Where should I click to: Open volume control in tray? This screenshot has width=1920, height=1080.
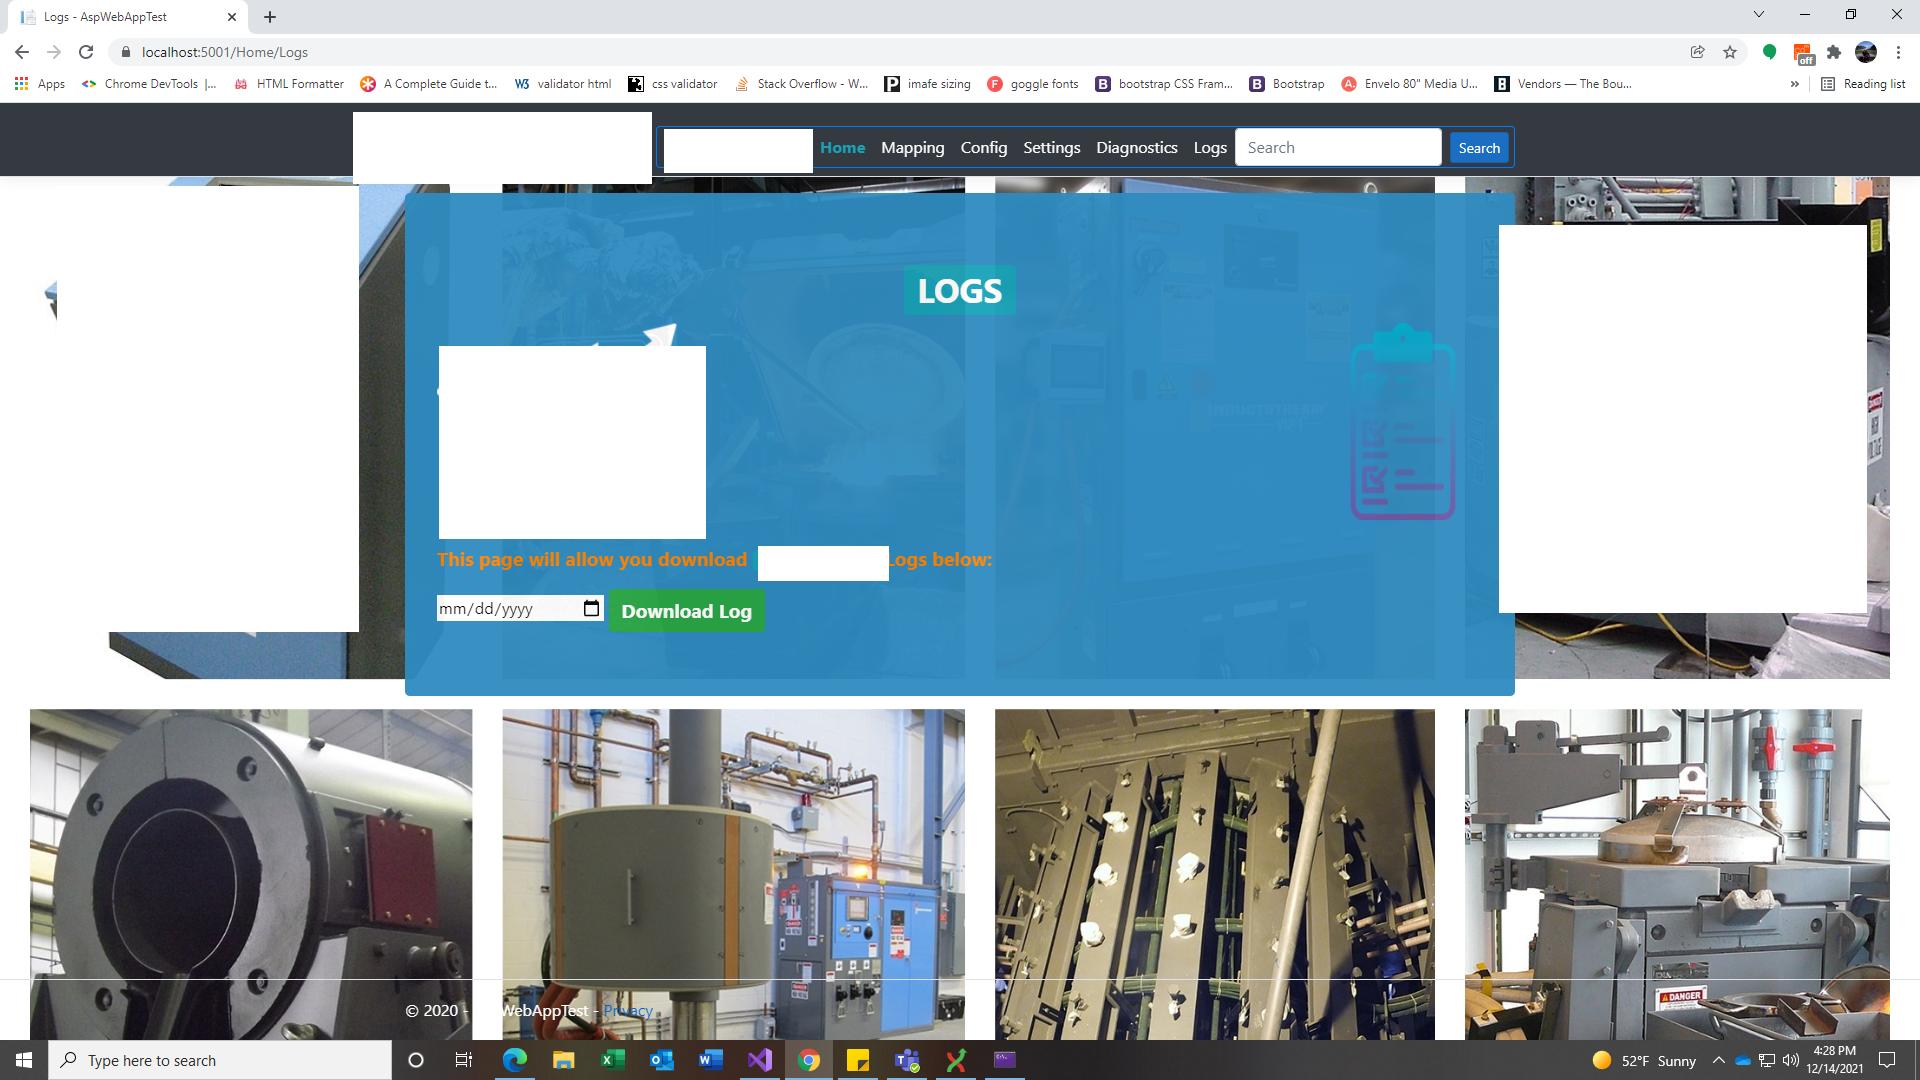click(1790, 1060)
